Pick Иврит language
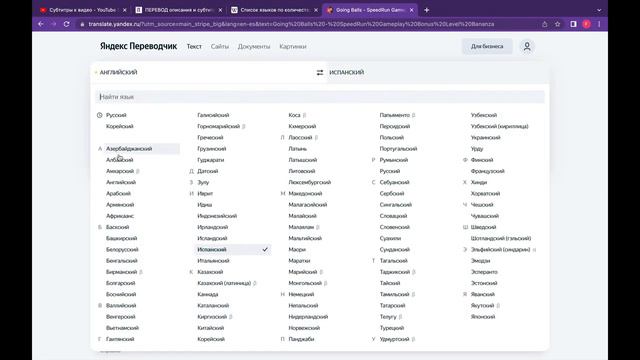640x360 pixels. point(205,193)
